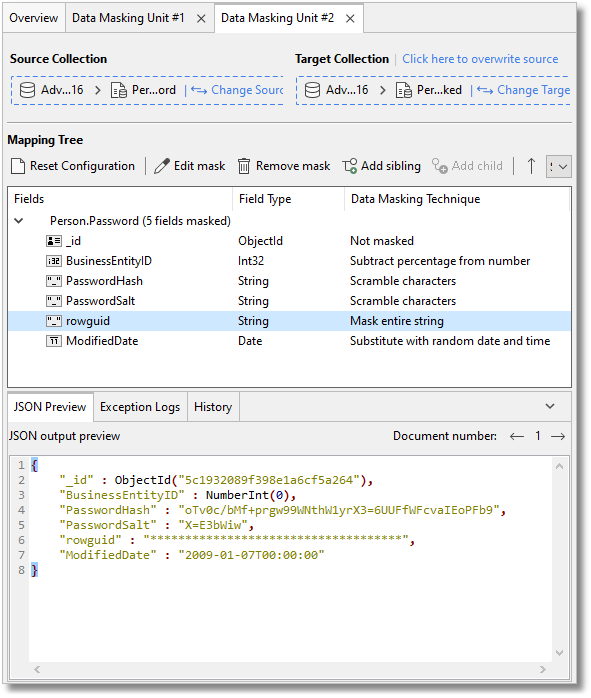Image resolution: width=591 pixels, height=698 pixels.
Task: Go to next document with right arrow
Action: click(x=558, y=436)
